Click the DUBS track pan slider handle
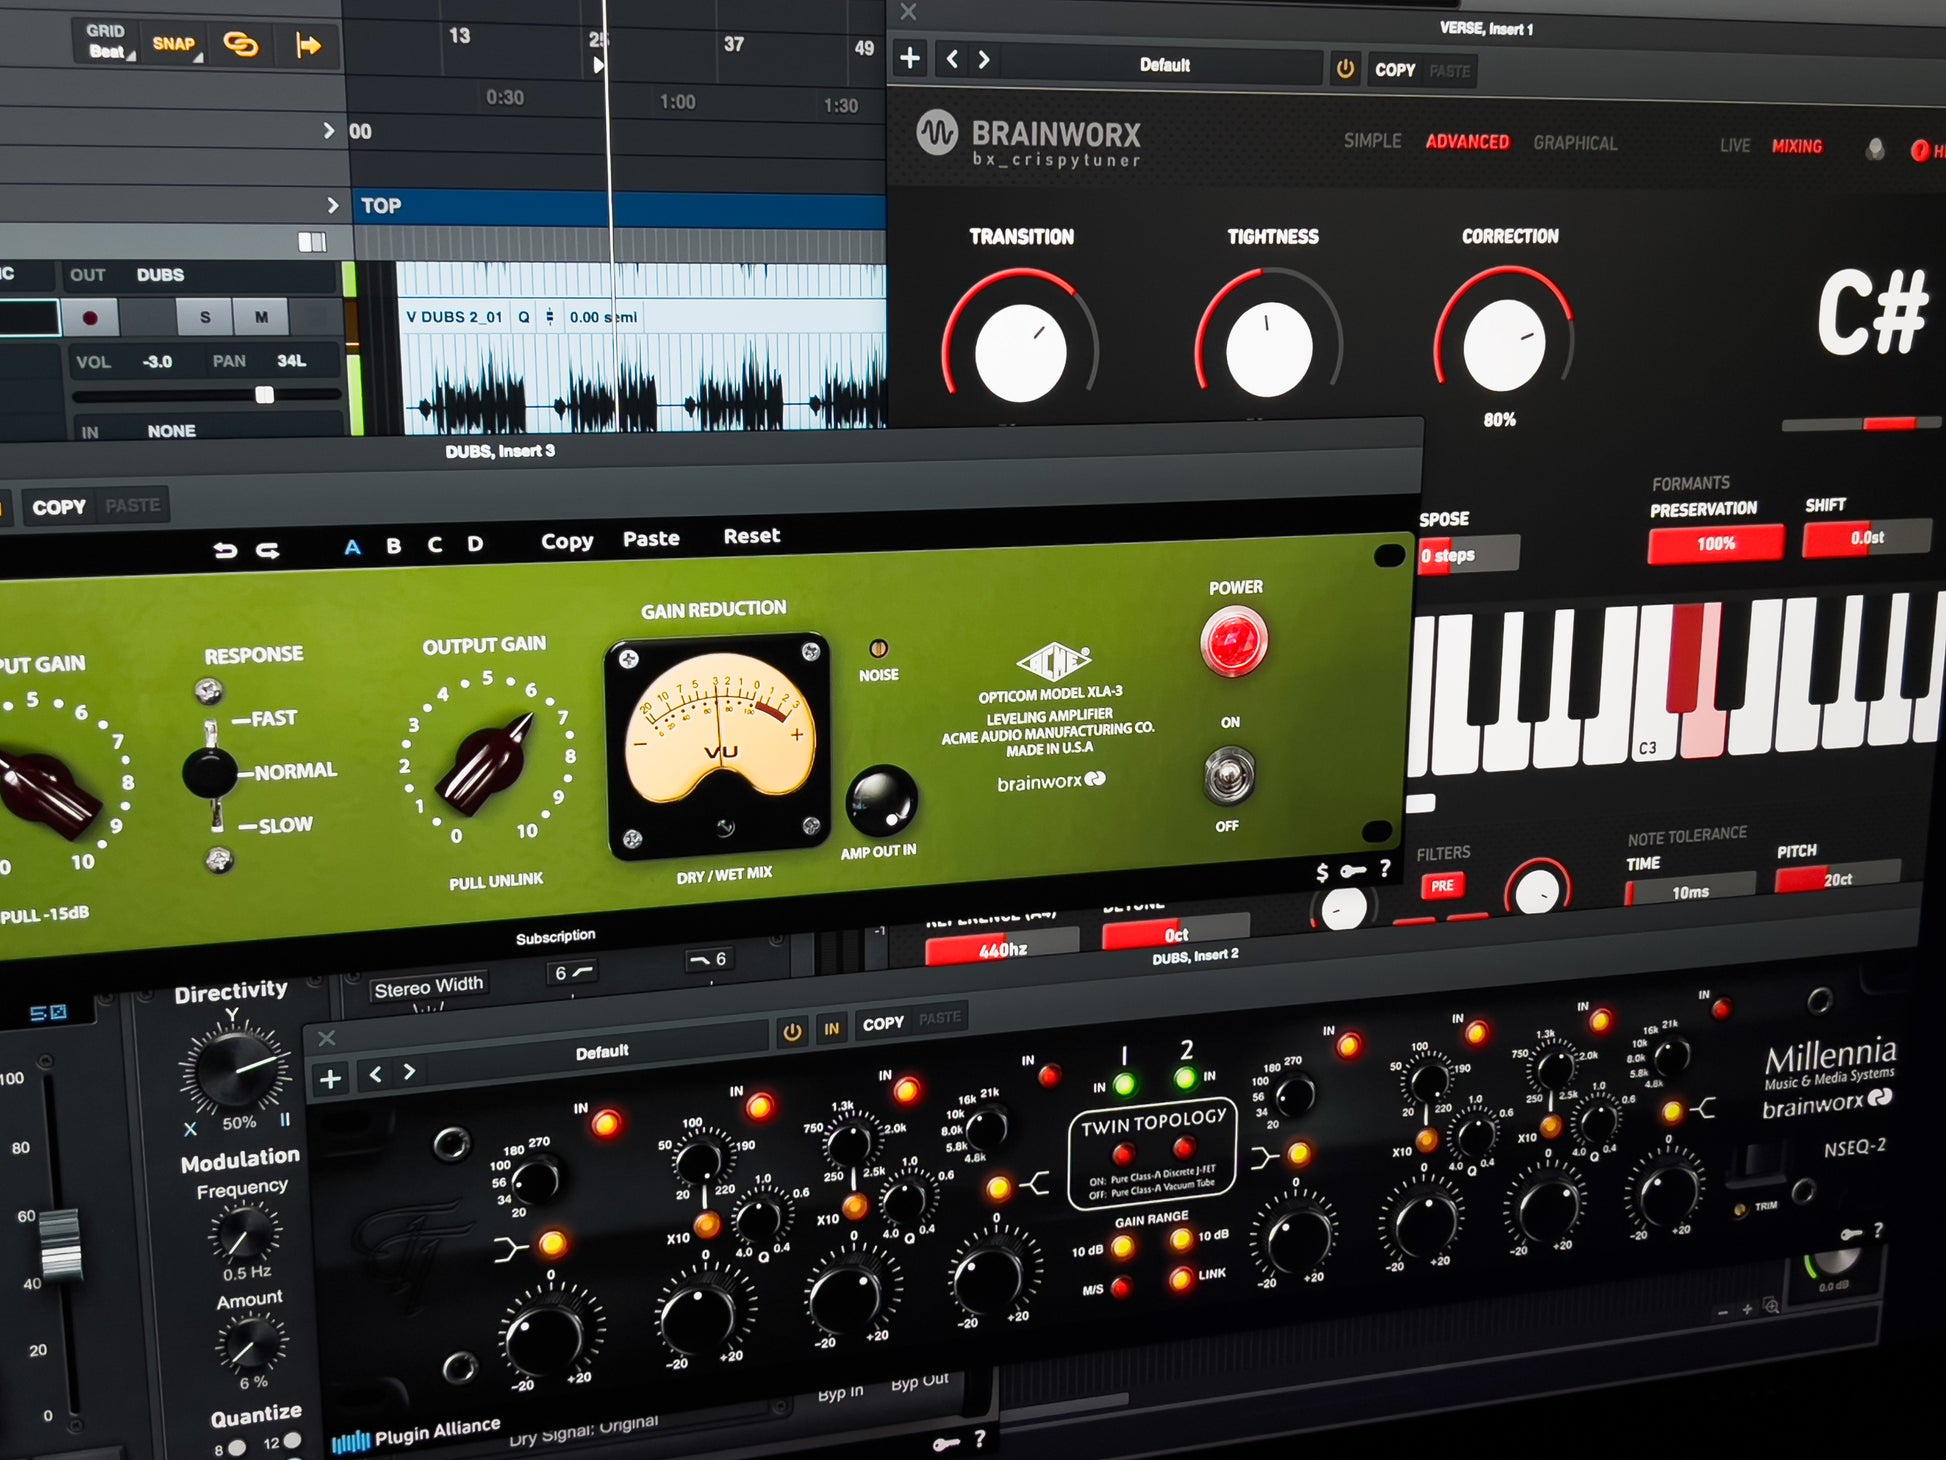This screenshot has height=1460, width=1946. pyautogui.click(x=264, y=395)
